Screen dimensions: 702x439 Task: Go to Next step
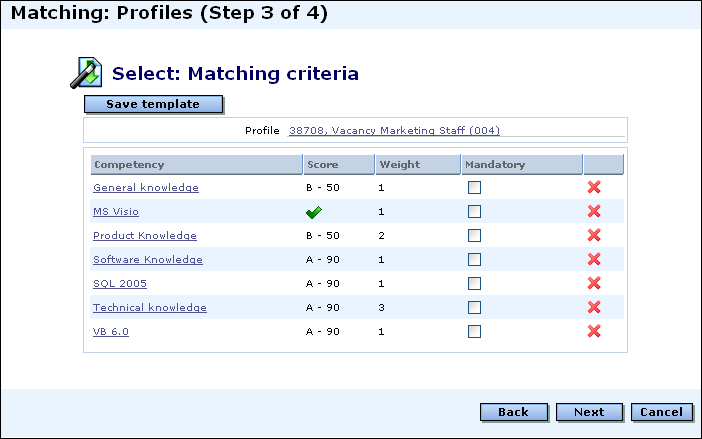(x=589, y=412)
